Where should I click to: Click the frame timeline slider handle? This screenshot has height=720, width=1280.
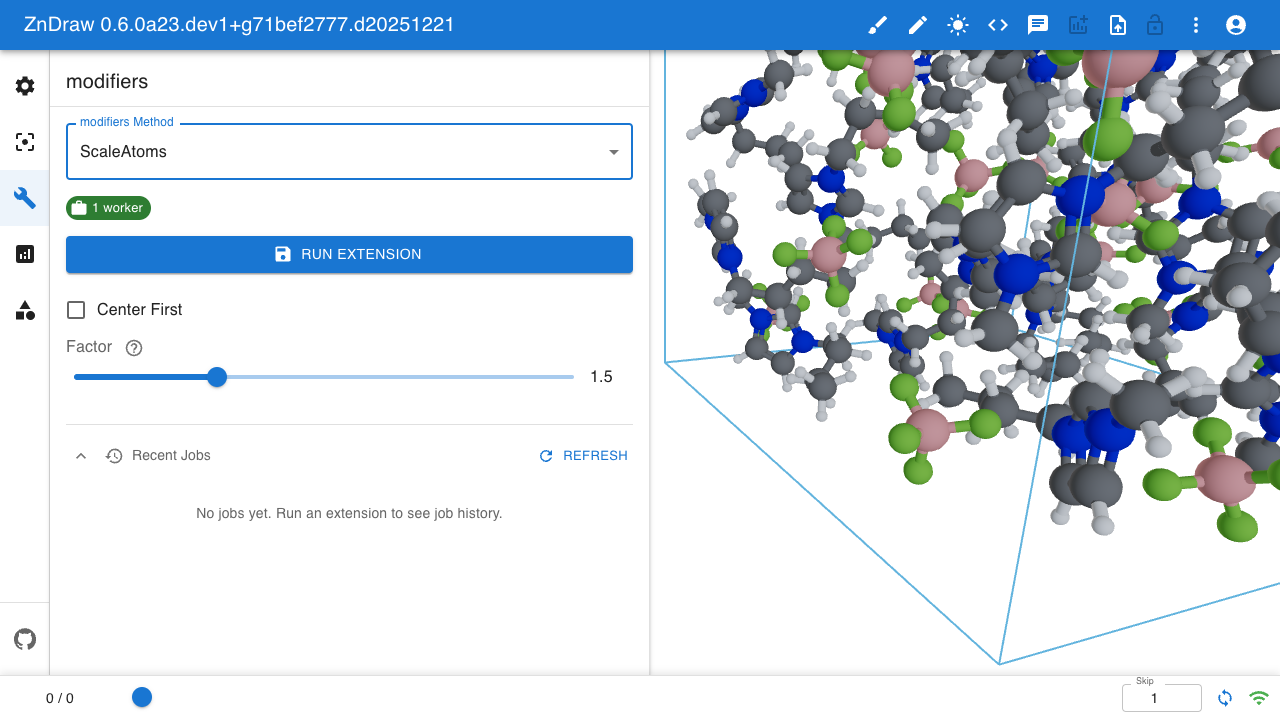(x=142, y=697)
